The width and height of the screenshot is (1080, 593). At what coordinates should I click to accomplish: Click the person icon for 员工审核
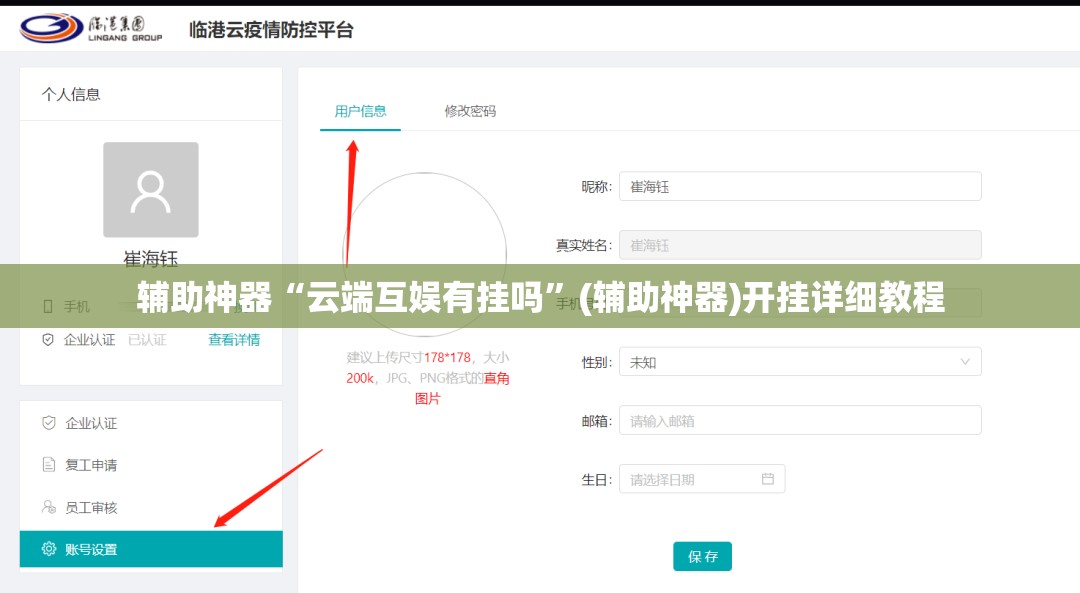[x=48, y=508]
